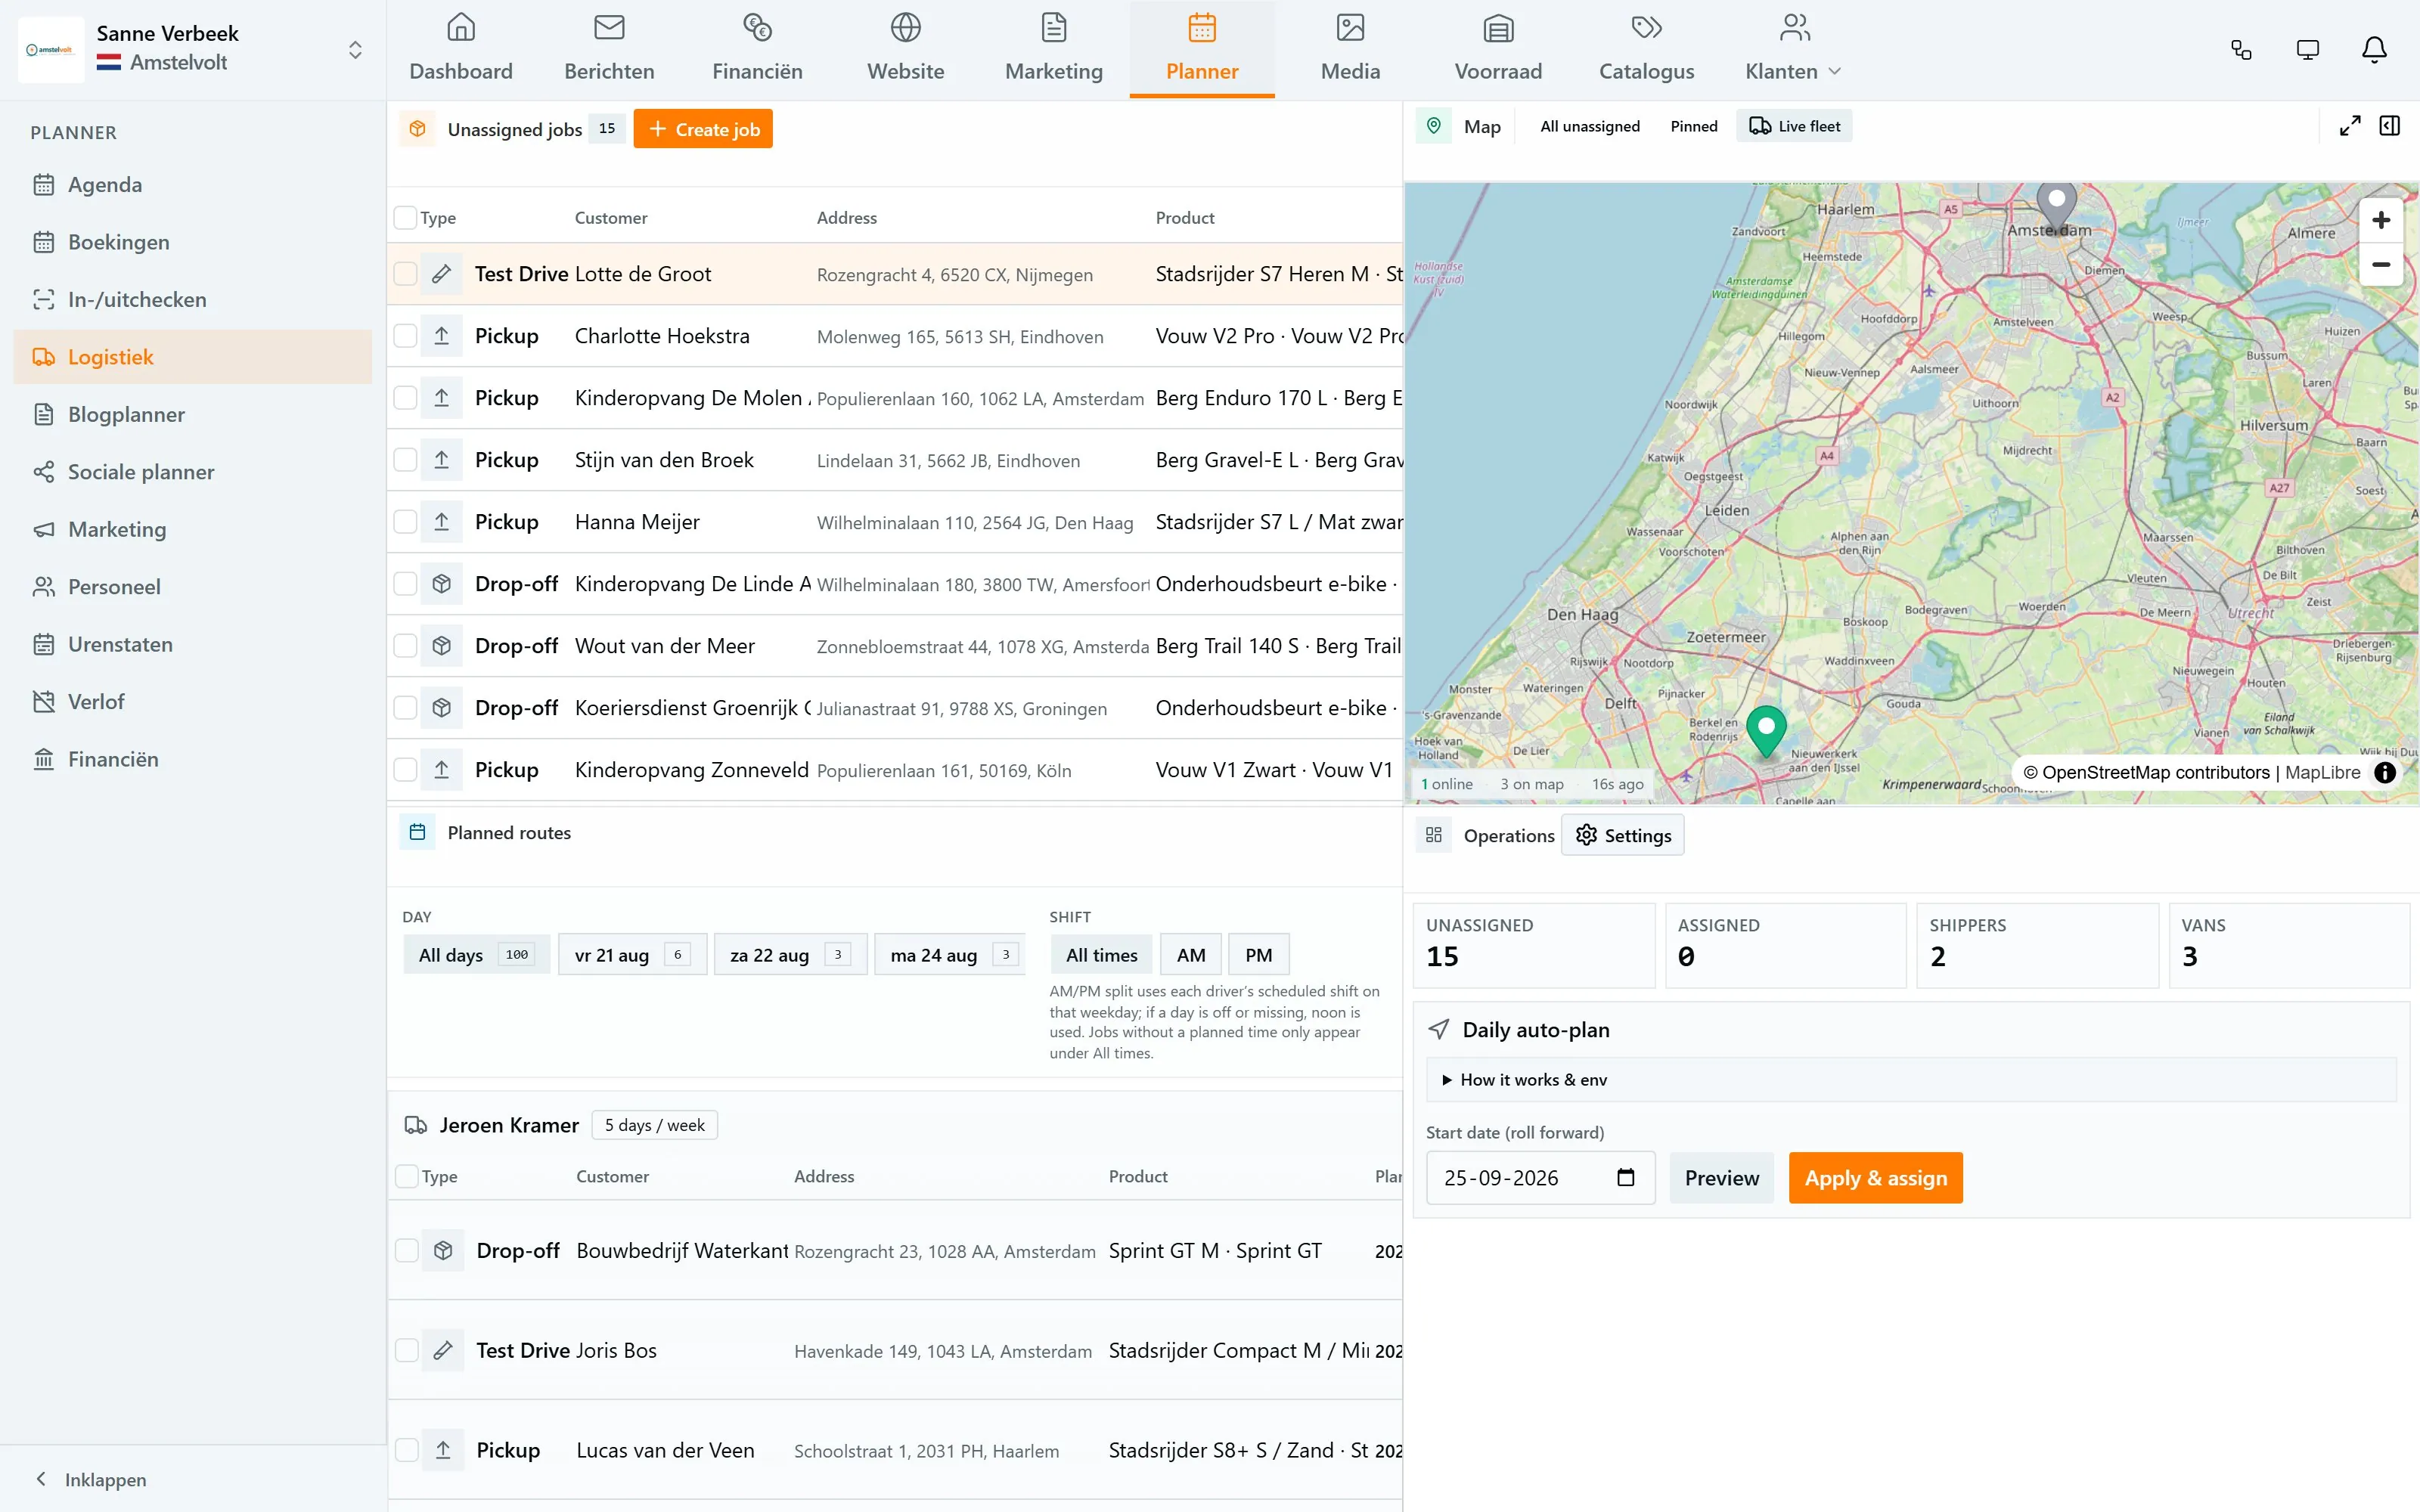
Task: Collapse the map side panel
Action: coord(2389,126)
